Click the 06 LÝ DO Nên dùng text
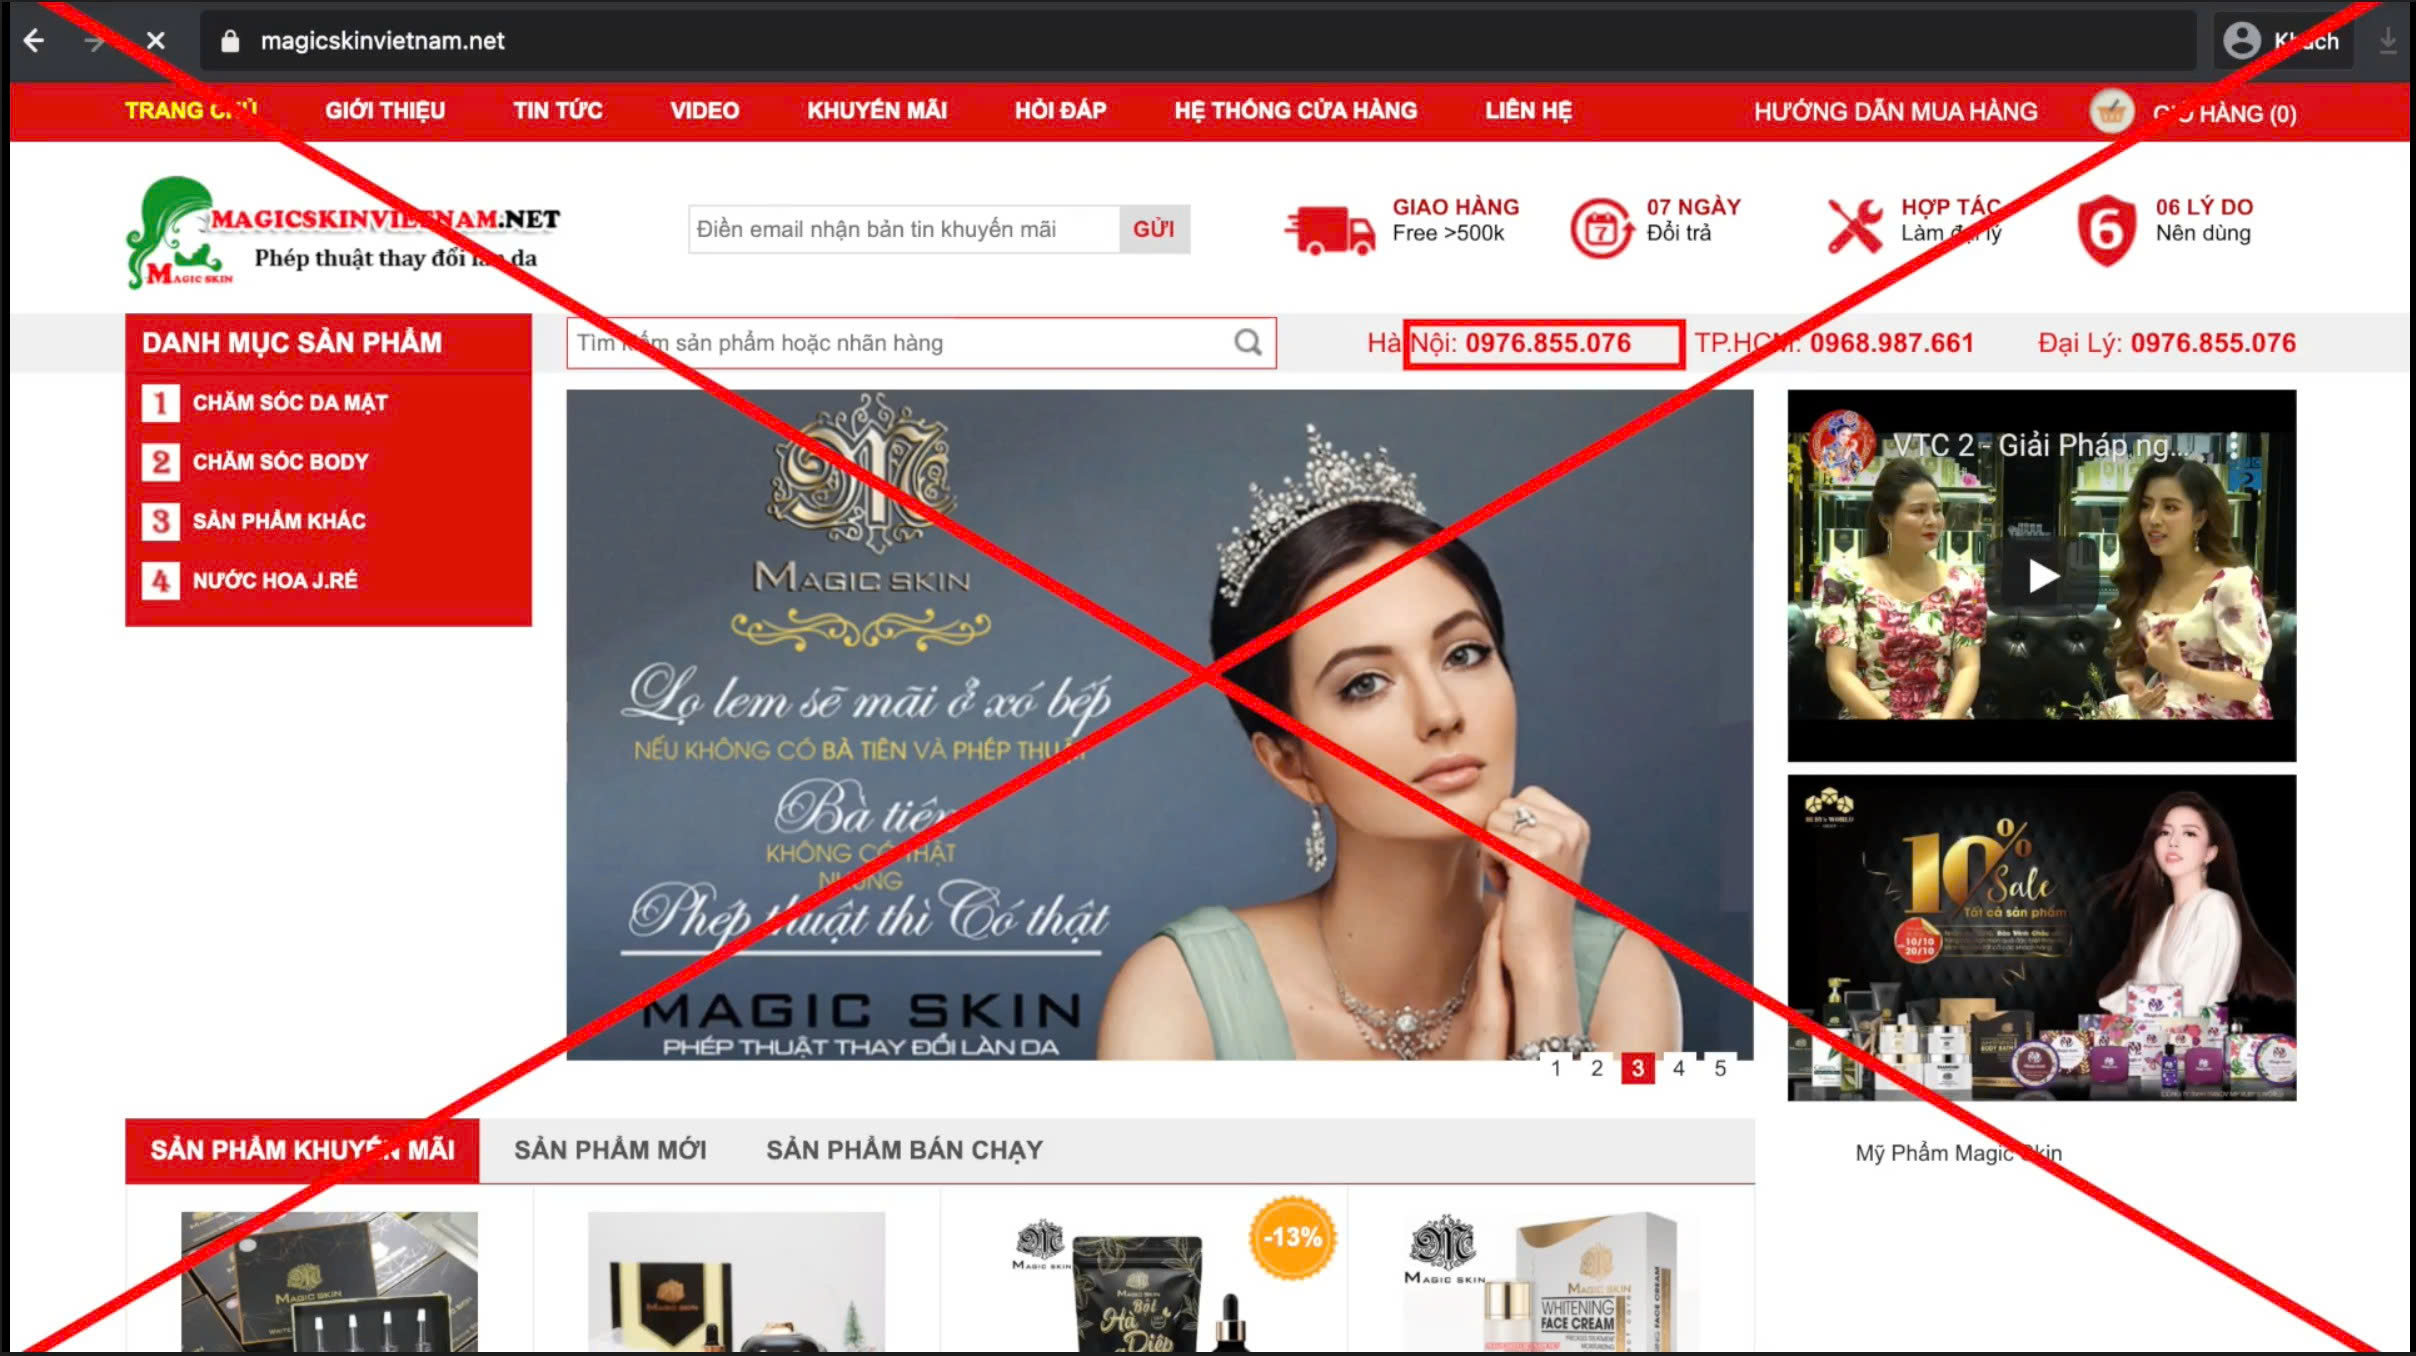 pos(2204,220)
